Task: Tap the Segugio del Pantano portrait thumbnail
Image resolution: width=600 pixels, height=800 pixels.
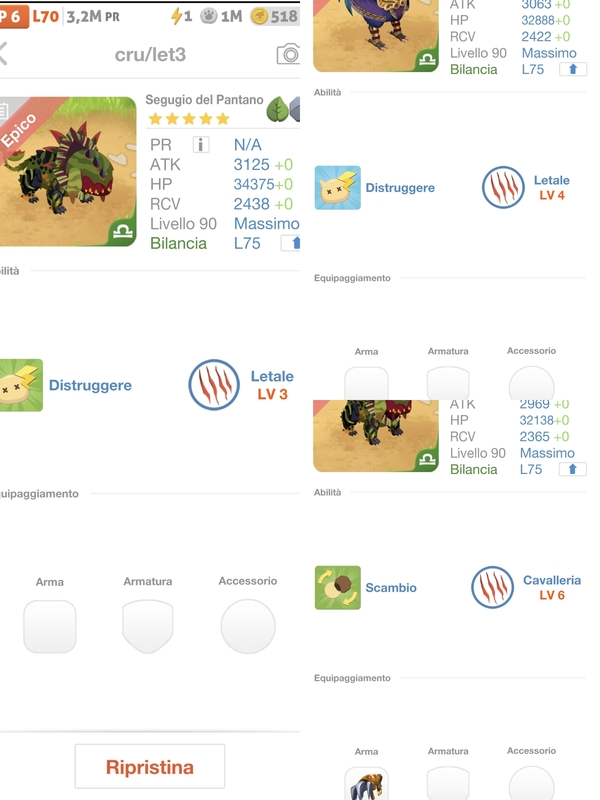Action: pyautogui.click(x=68, y=171)
